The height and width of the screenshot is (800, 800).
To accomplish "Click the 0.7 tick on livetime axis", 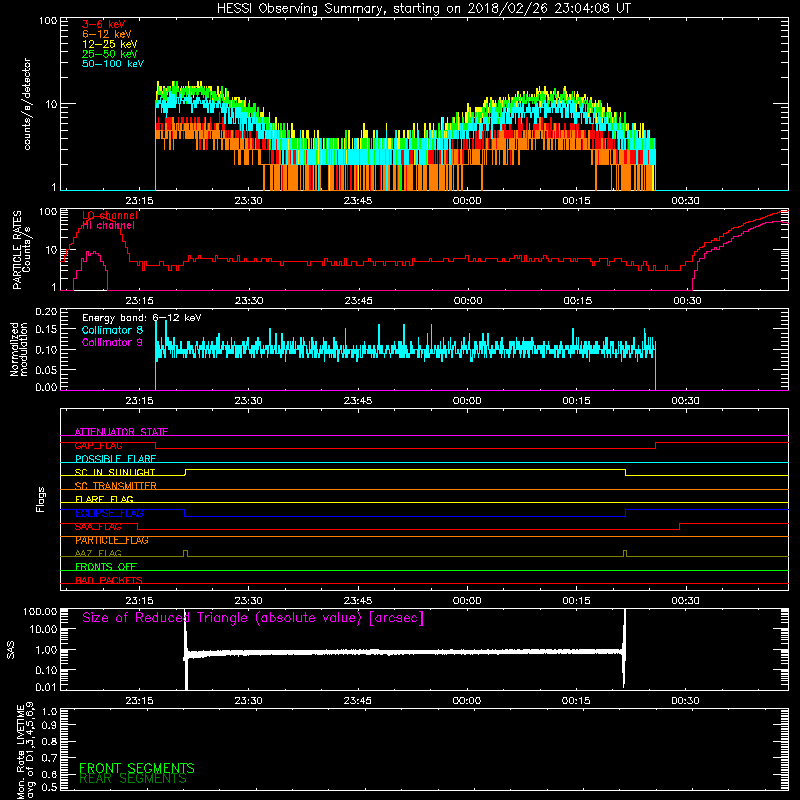I will [x=49, y=758].
